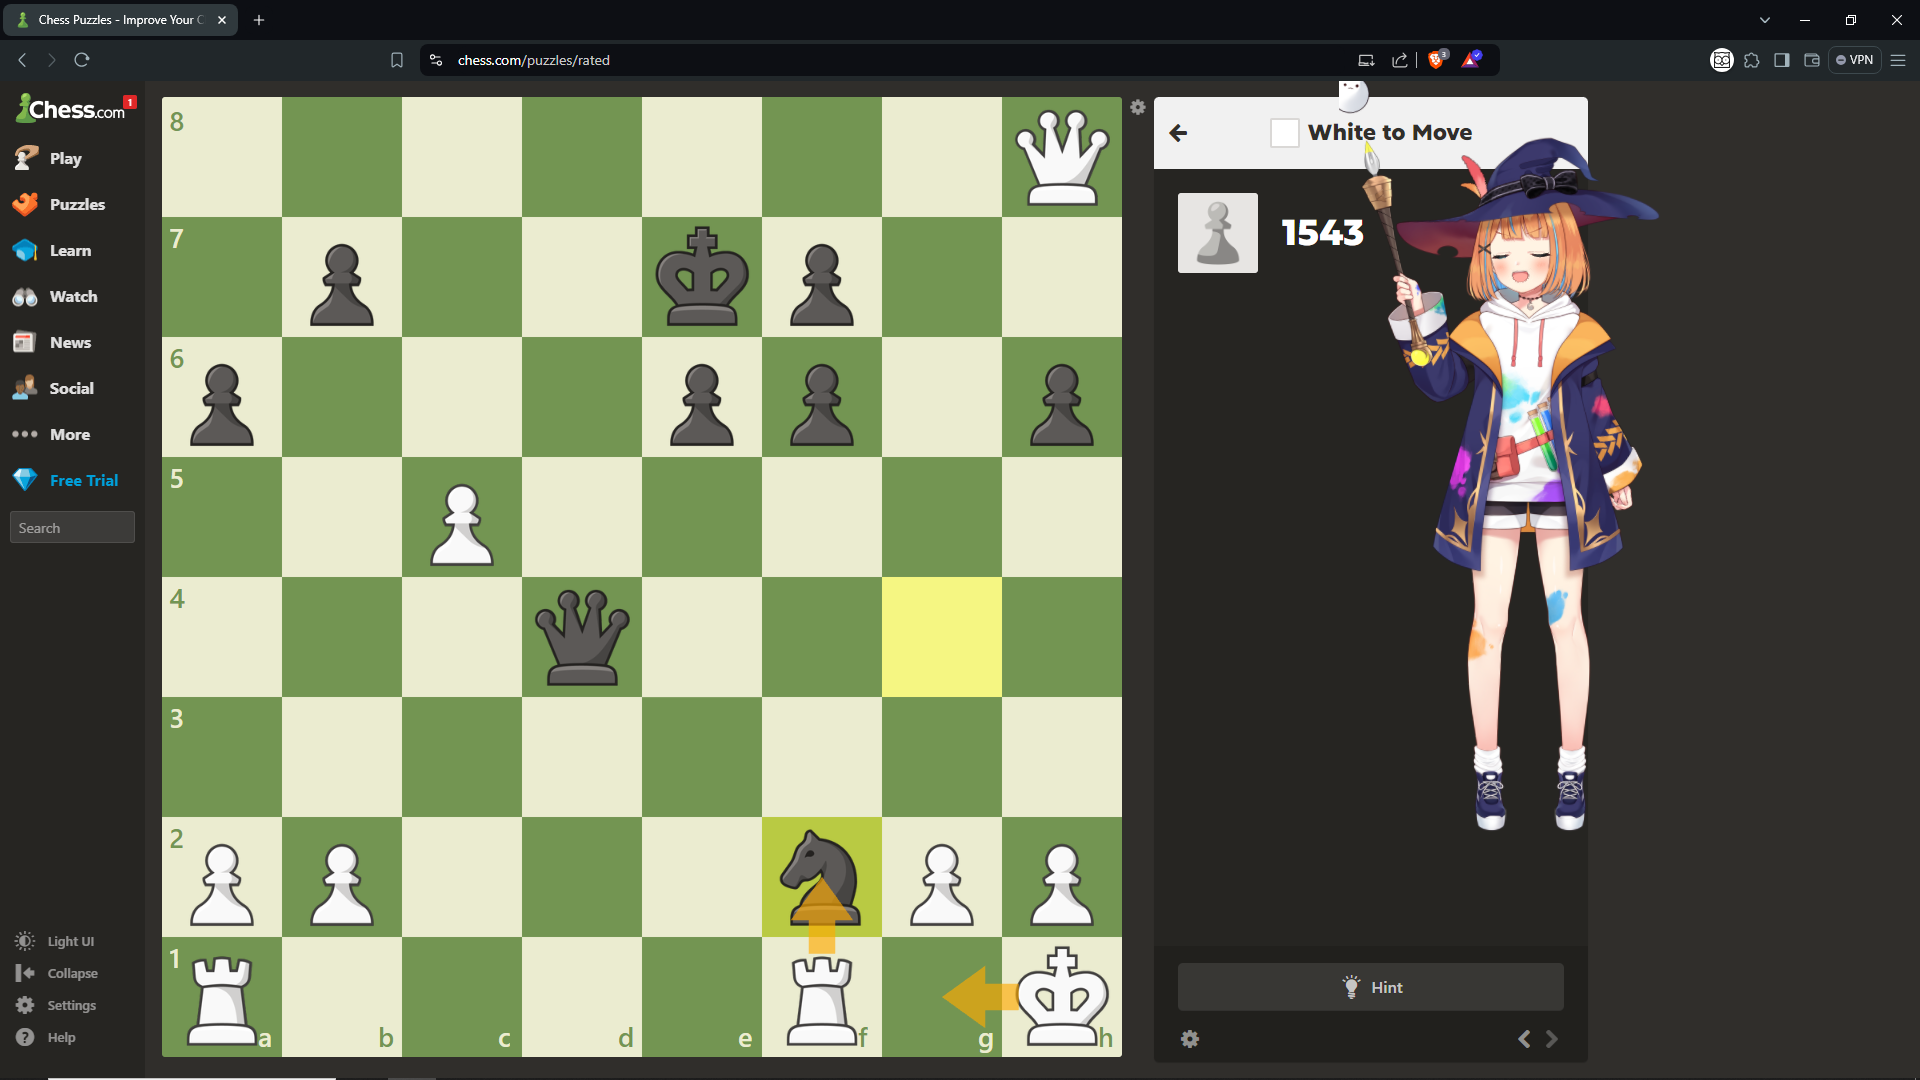Click the Hint button for puzzle
This screenshot has width=1920, height=1080.
[x=1370, y=986]
